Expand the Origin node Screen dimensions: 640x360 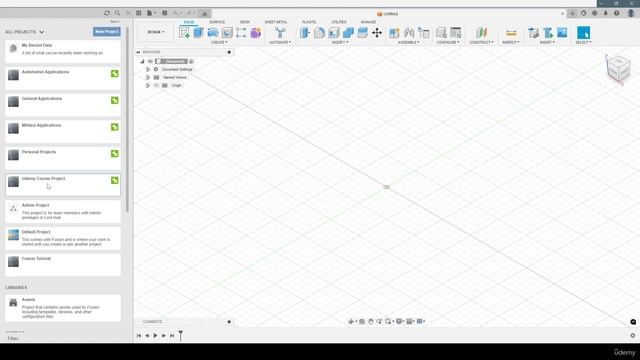(148, 85)
